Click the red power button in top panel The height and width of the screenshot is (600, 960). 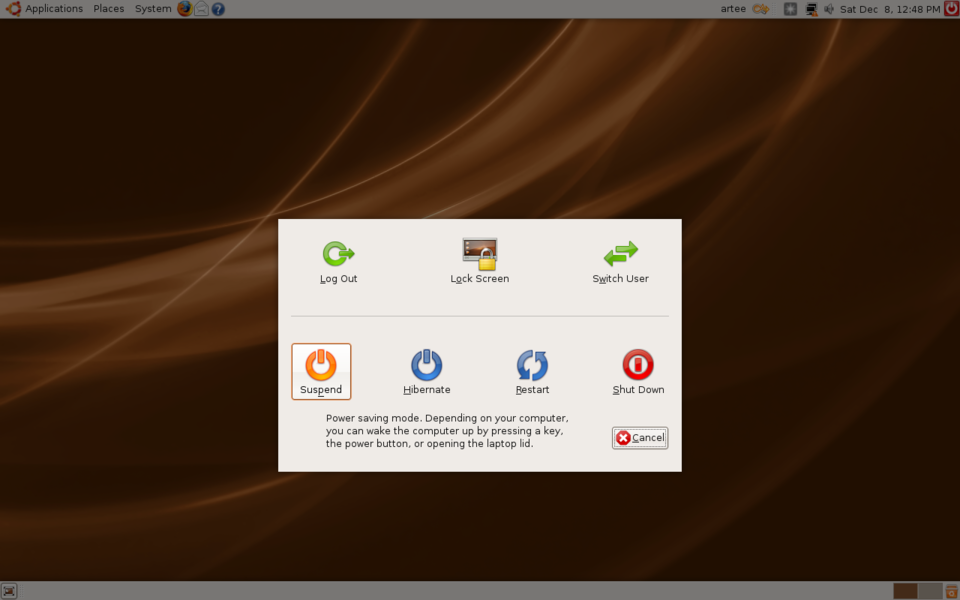pyautogui.click(x=951, y=9)
